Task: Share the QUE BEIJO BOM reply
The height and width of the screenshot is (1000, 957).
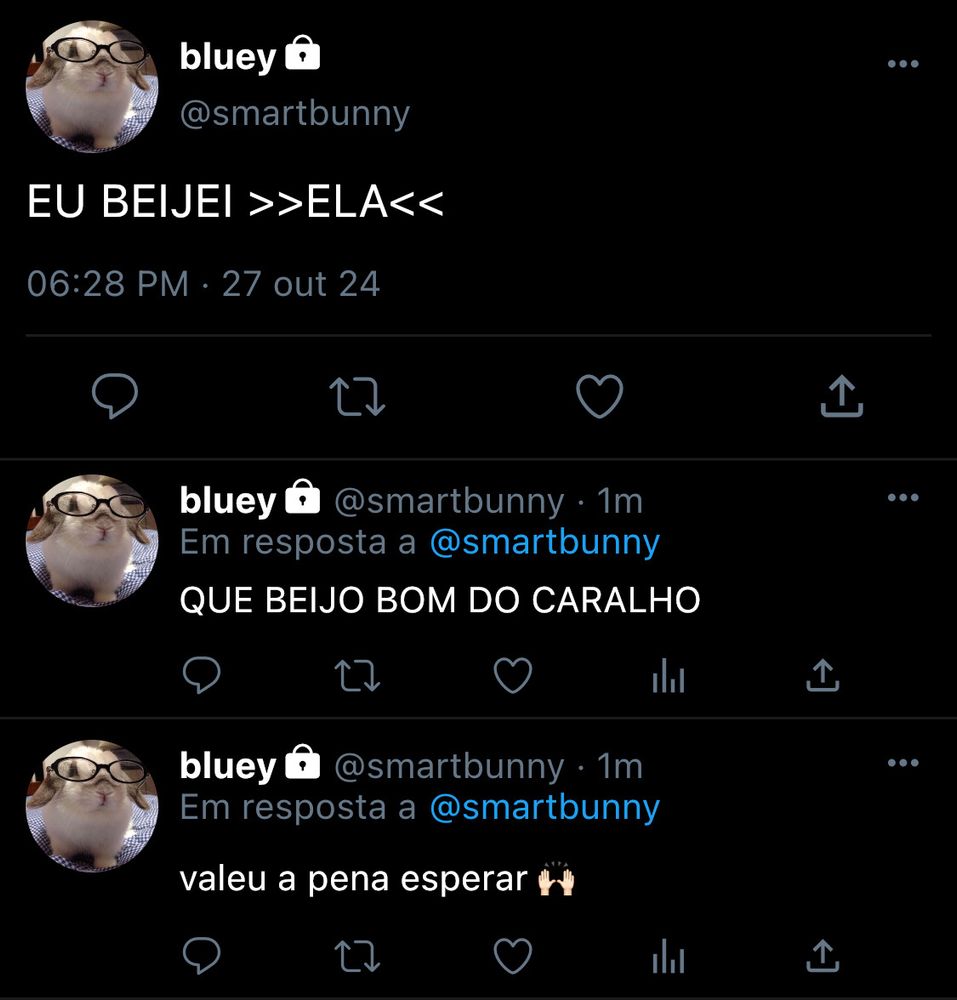Action: point(822,675)
